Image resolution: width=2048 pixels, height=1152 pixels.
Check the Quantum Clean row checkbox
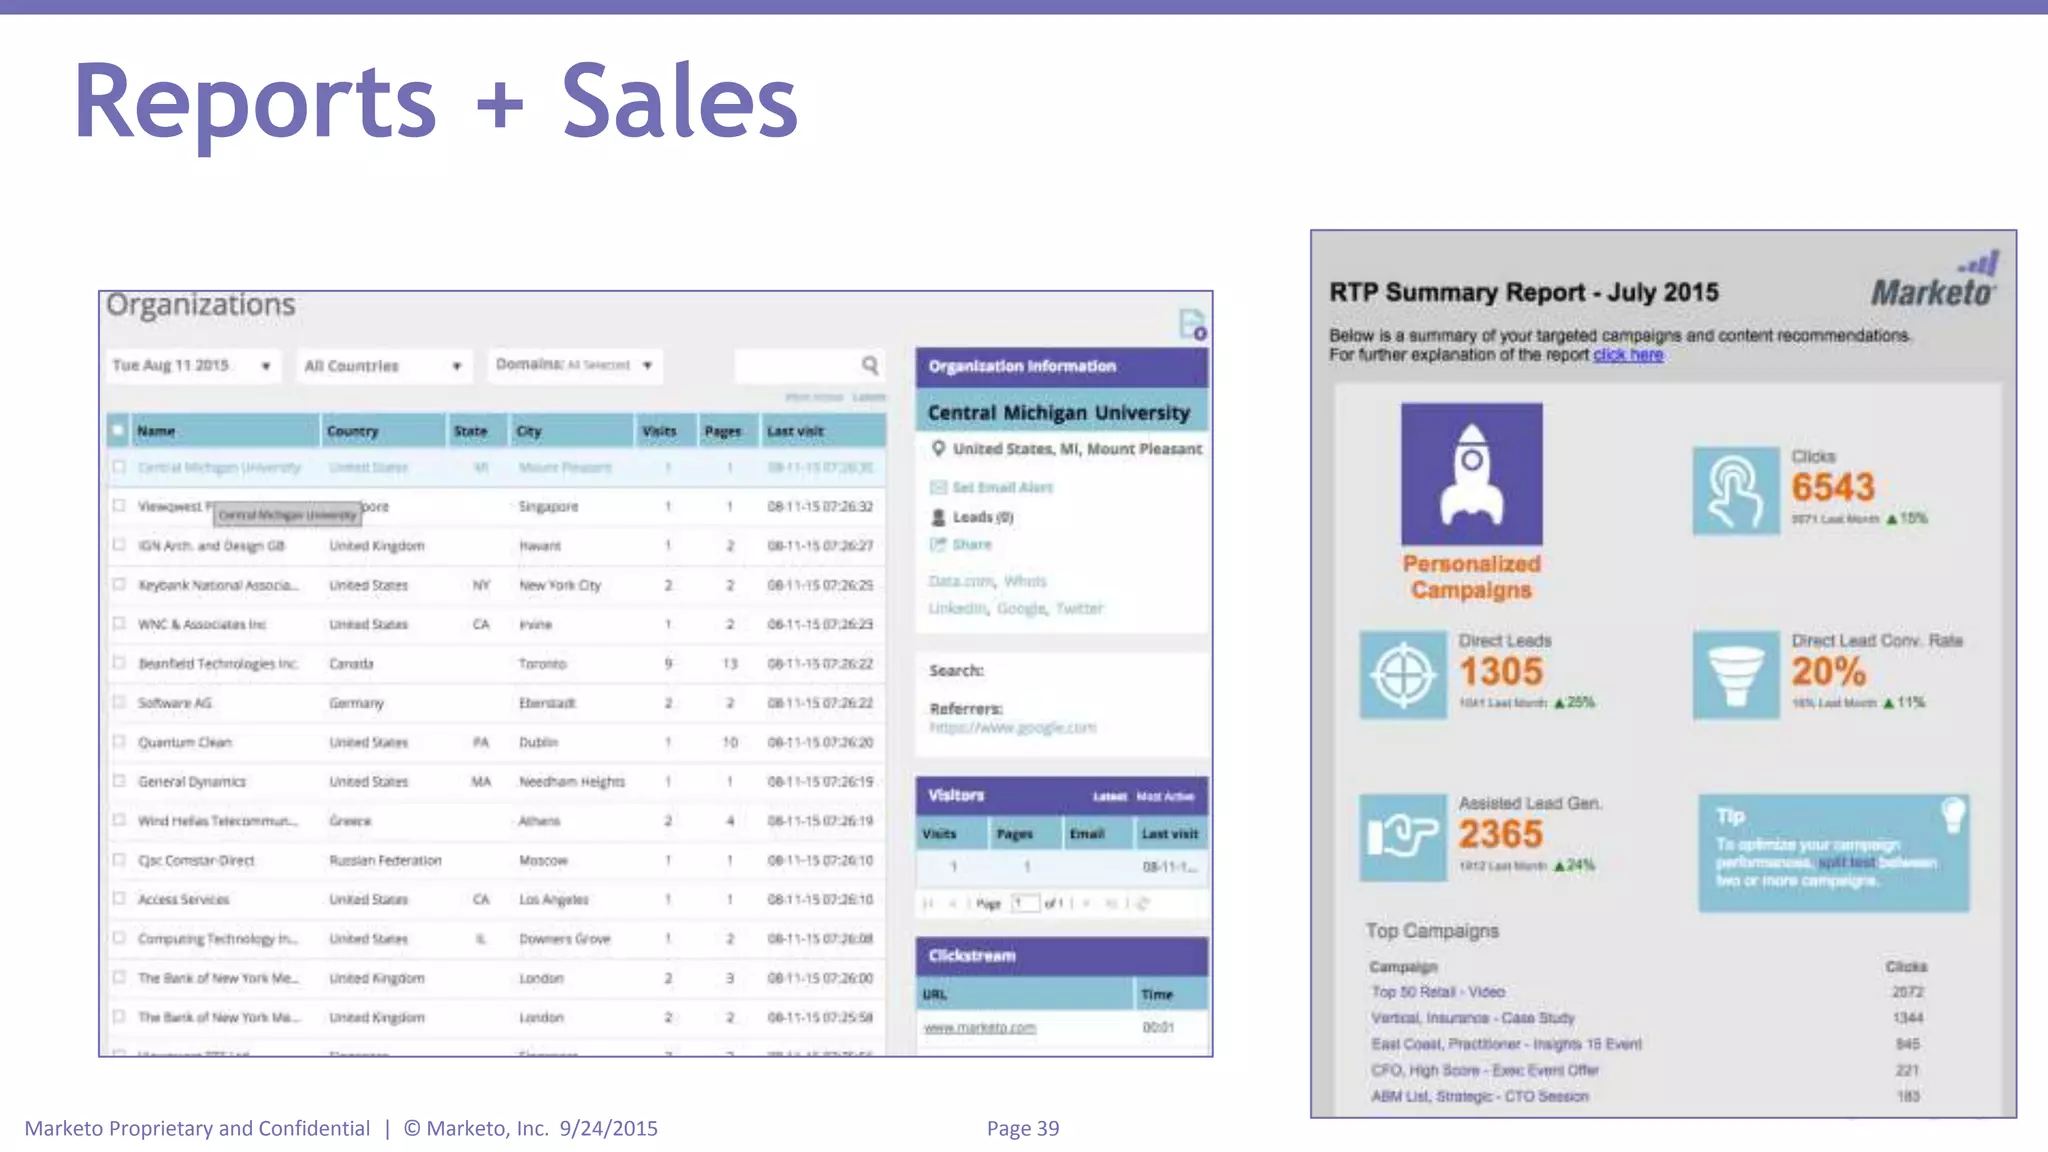point(119,741)
